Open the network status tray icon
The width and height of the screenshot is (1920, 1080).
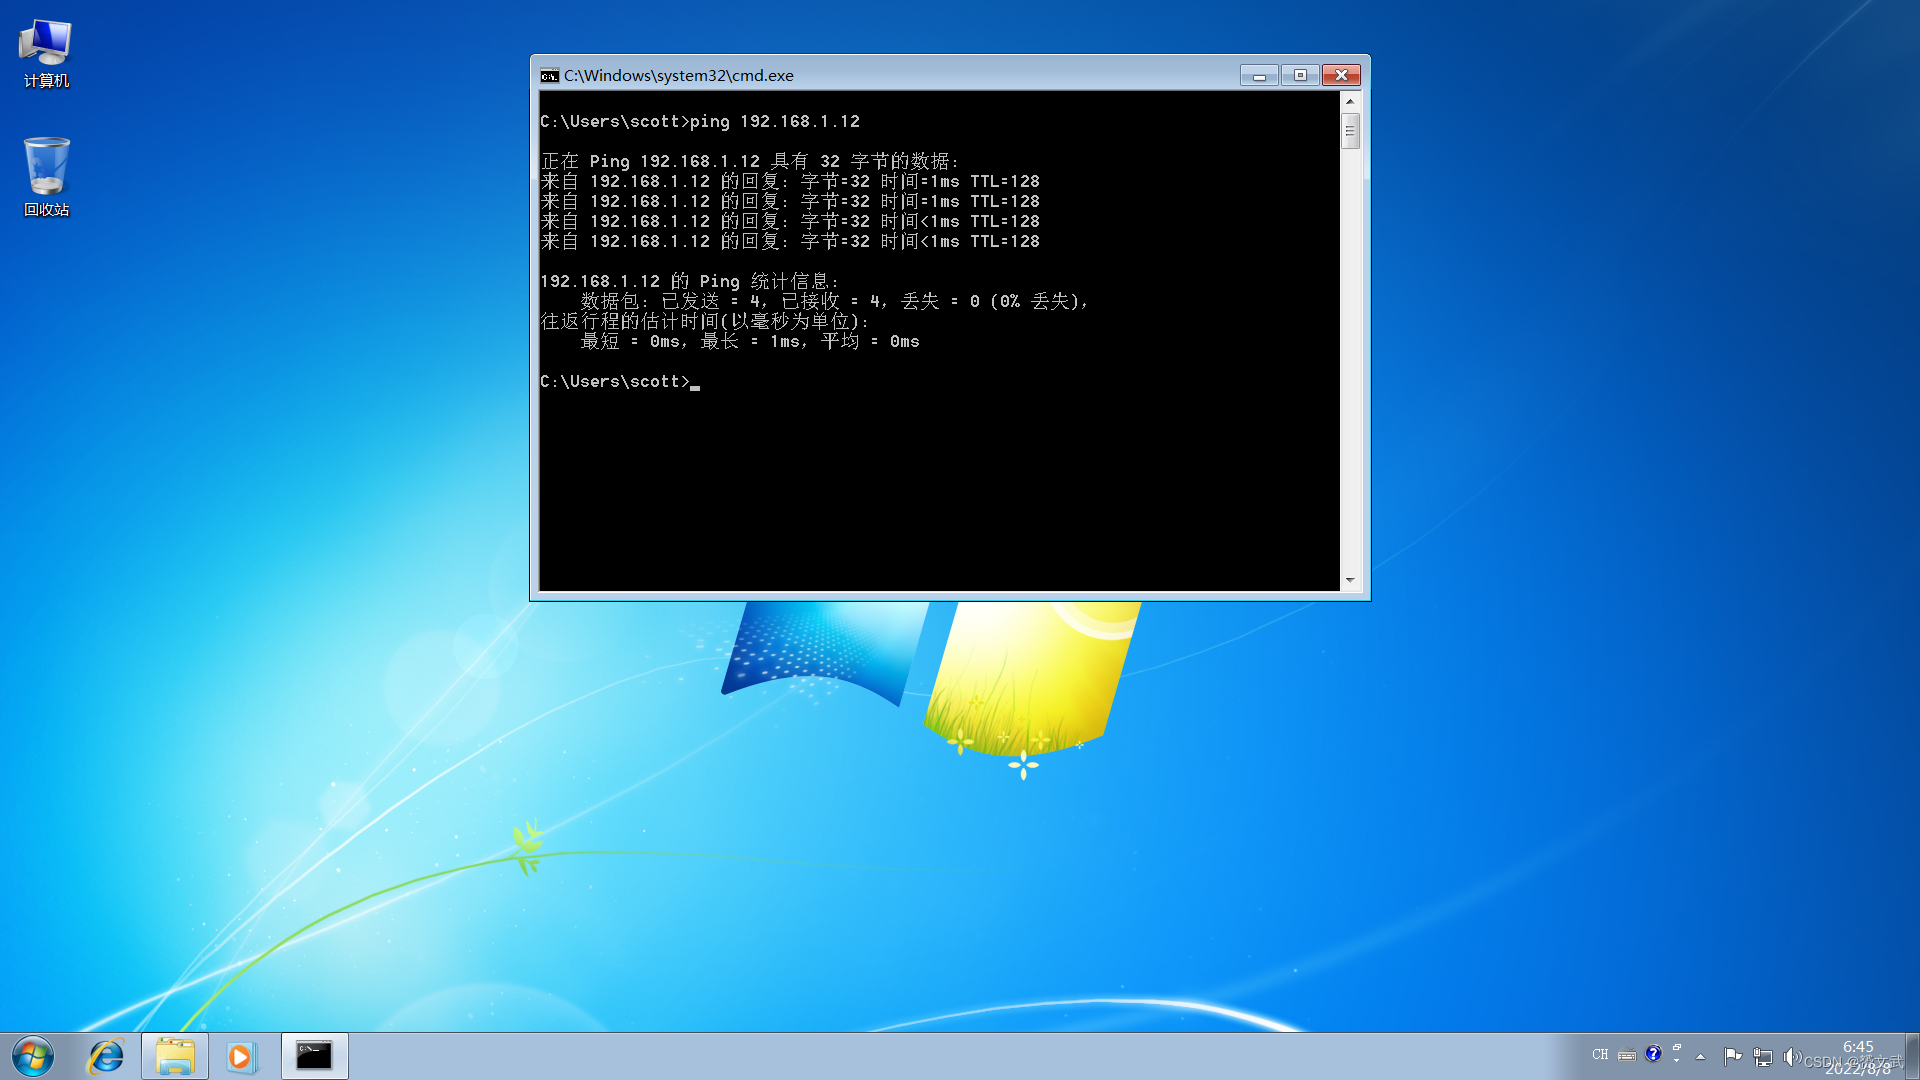[x=1763, y=1056]
